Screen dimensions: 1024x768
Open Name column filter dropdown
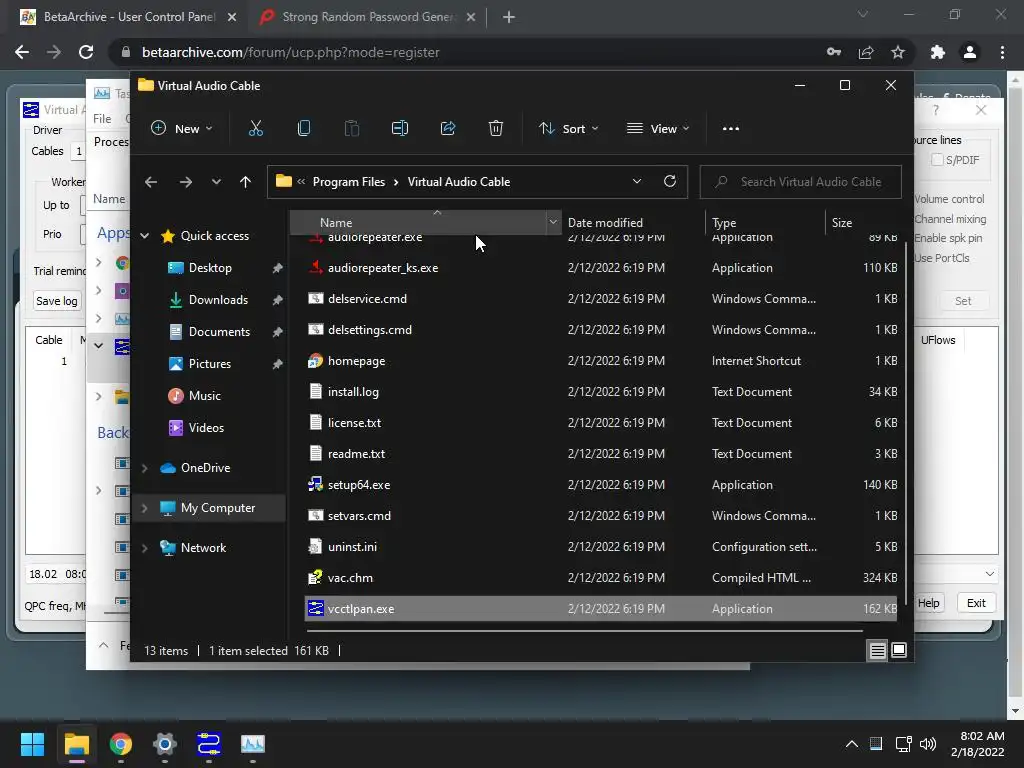(x=553, y=222)
